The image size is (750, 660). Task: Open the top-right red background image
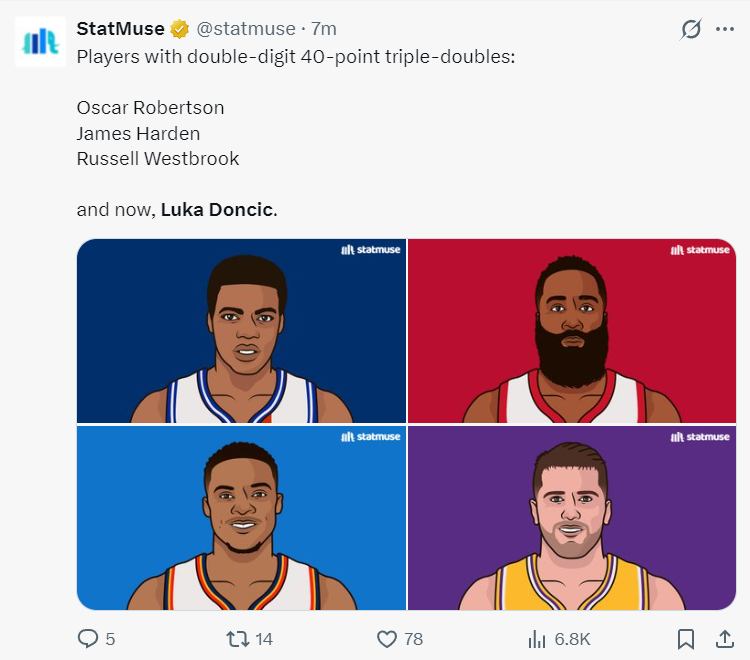[572, 331]
